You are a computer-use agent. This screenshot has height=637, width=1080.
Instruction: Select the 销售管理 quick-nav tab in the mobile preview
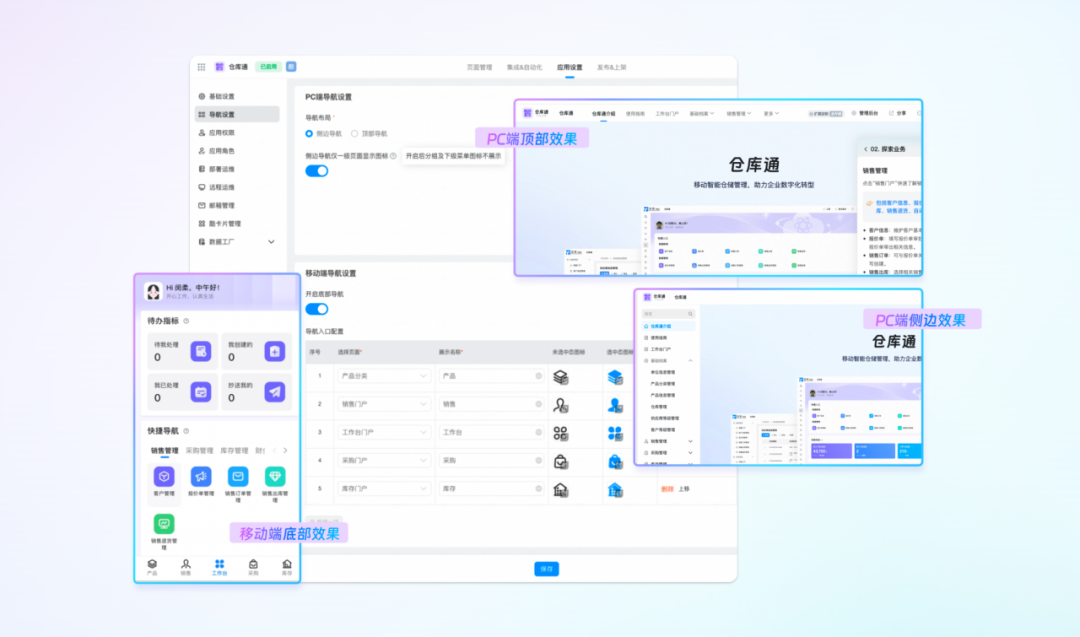[165, 450]
